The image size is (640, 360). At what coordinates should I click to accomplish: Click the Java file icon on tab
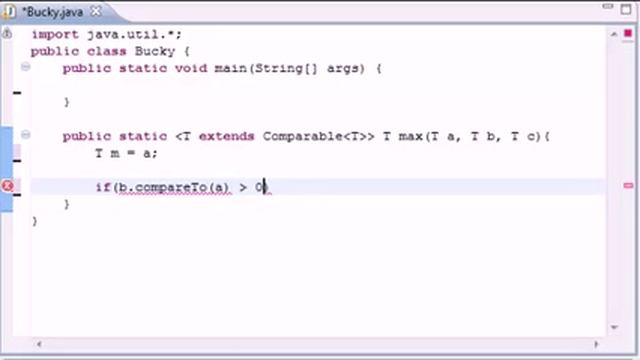9,12
